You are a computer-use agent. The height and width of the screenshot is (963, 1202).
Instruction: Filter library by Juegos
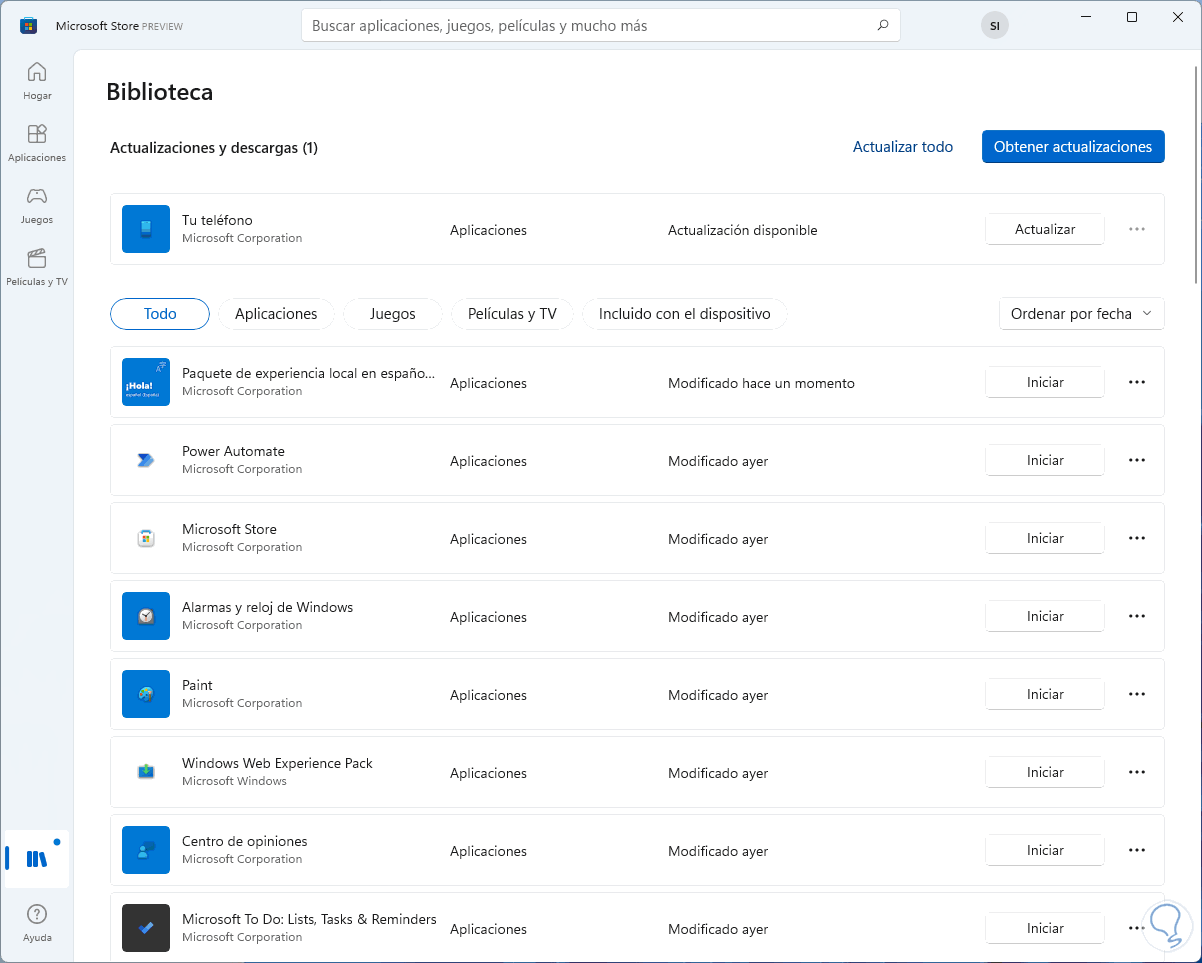[392, 314]
